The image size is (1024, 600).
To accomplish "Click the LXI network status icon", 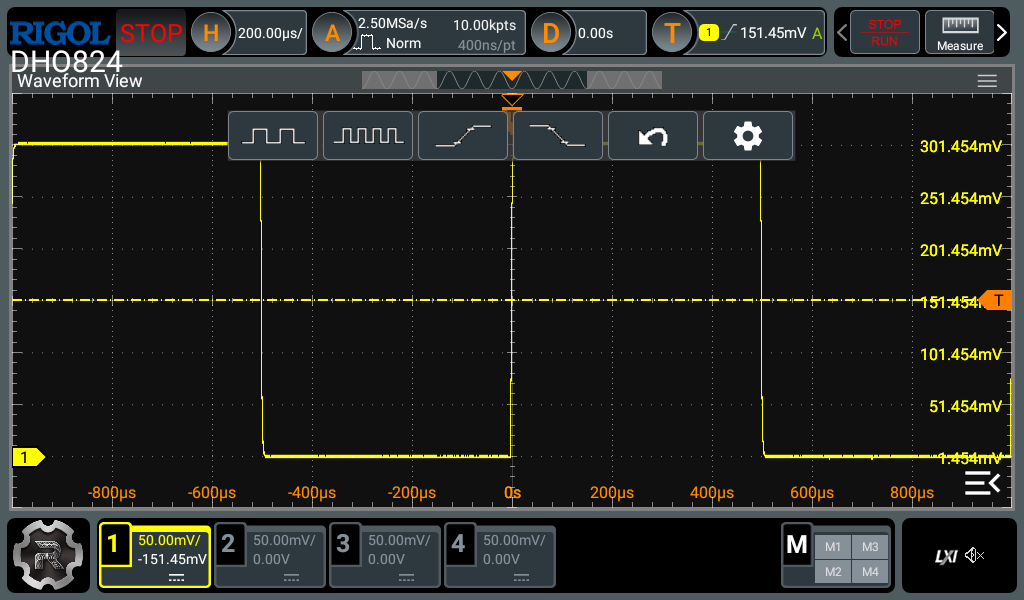I will 946,556.
